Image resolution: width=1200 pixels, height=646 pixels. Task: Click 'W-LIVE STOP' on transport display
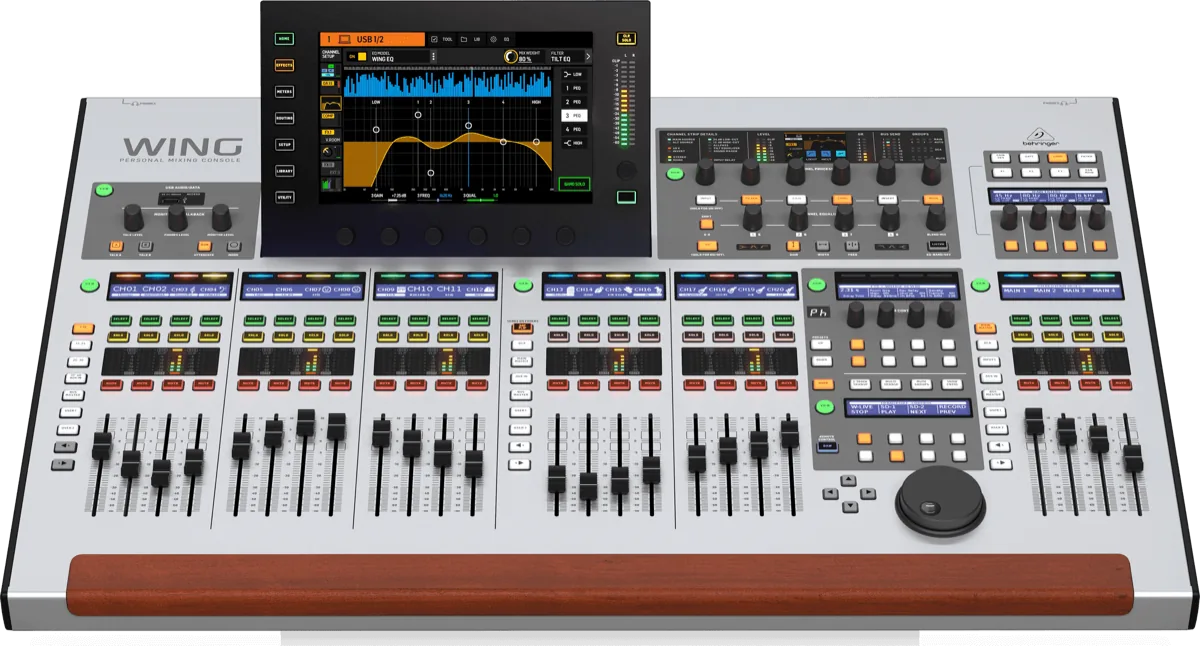[x=860, y=409]
